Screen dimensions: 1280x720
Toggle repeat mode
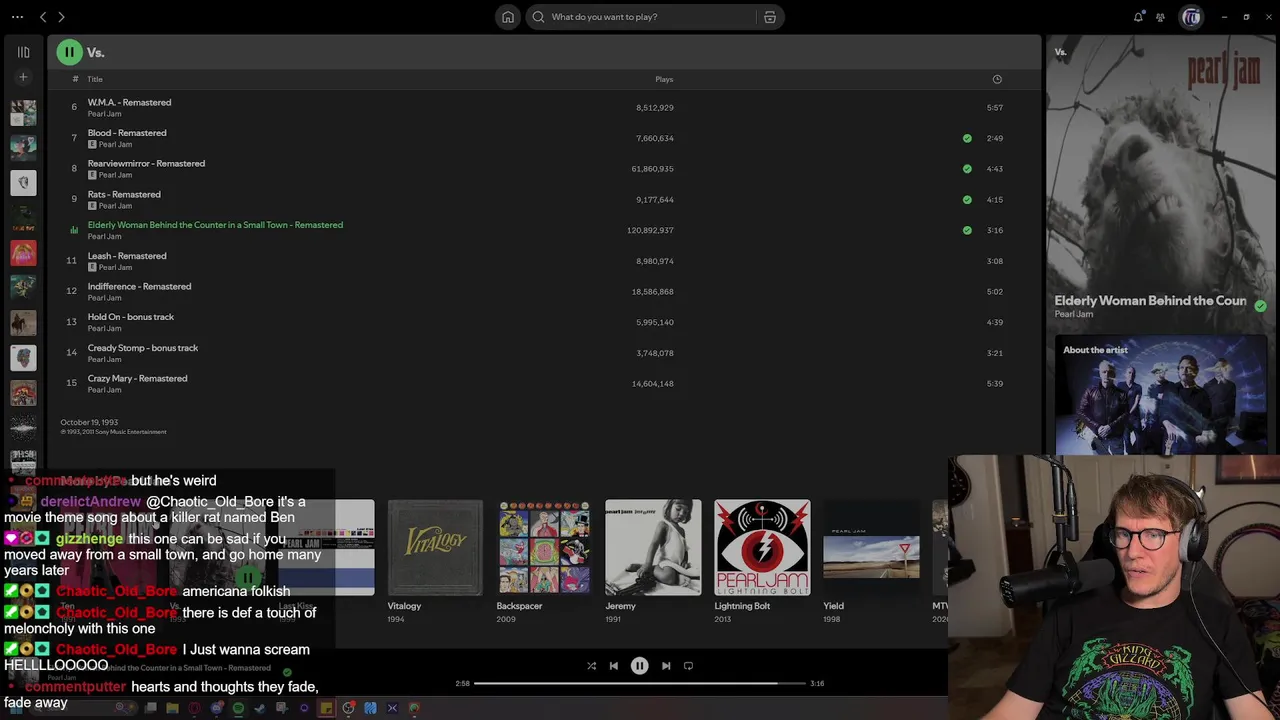[x=688, y=666]
